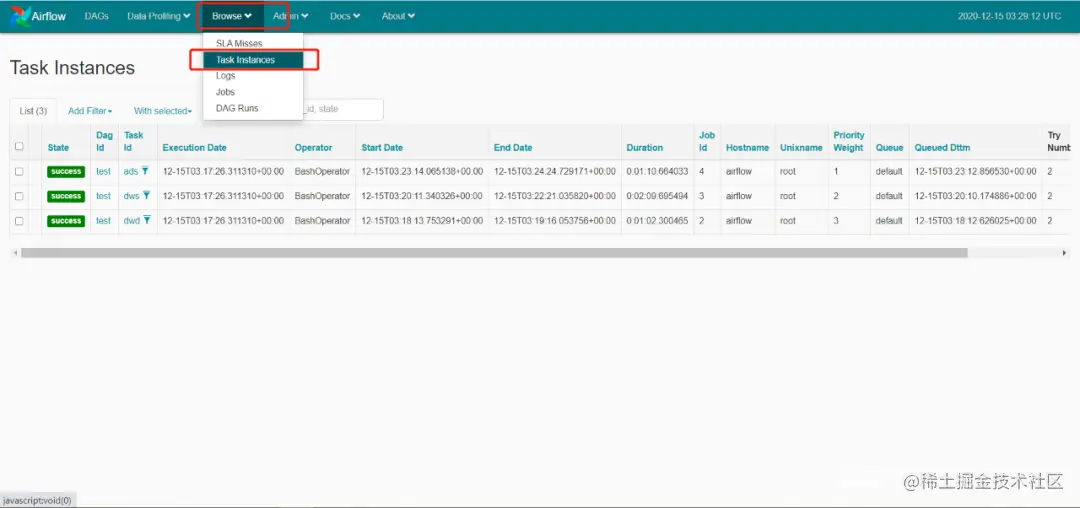
Task: Open the About dropdown menu
Action: pos(398,16)
